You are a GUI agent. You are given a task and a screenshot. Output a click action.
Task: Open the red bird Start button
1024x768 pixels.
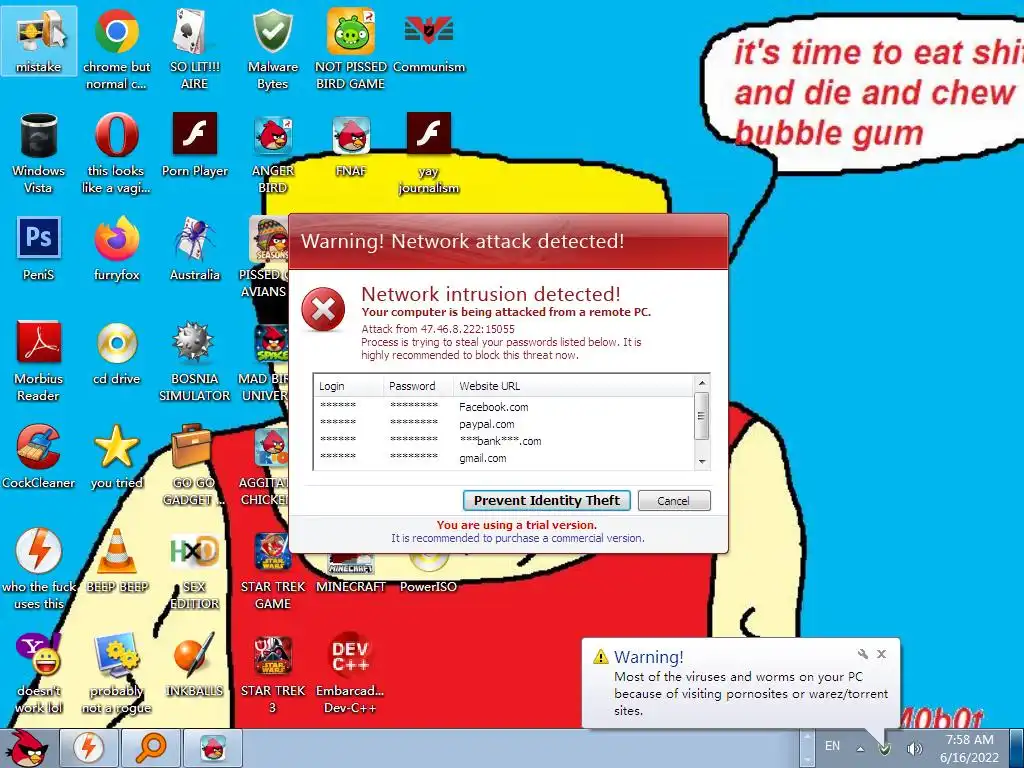26,748
